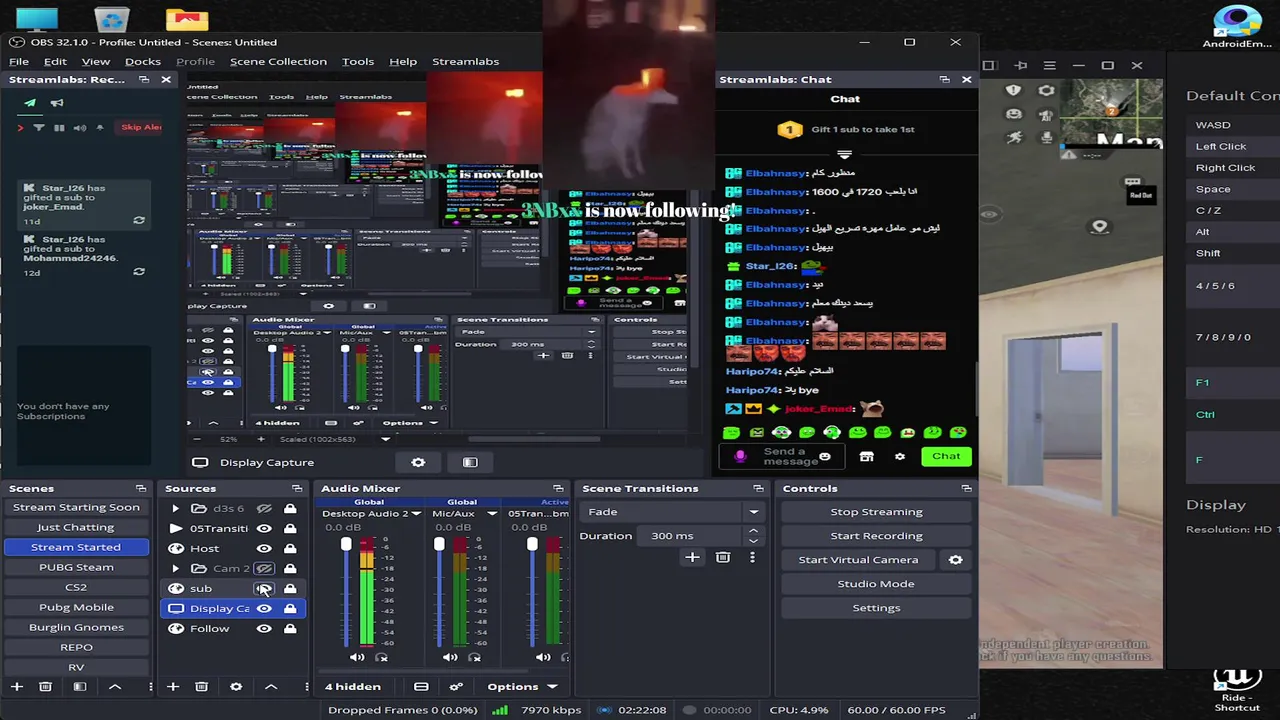Image resolution: width=1280 pixels, height=720 pixels.
Task: Hide the Follow source
Action: coord(264,629)
